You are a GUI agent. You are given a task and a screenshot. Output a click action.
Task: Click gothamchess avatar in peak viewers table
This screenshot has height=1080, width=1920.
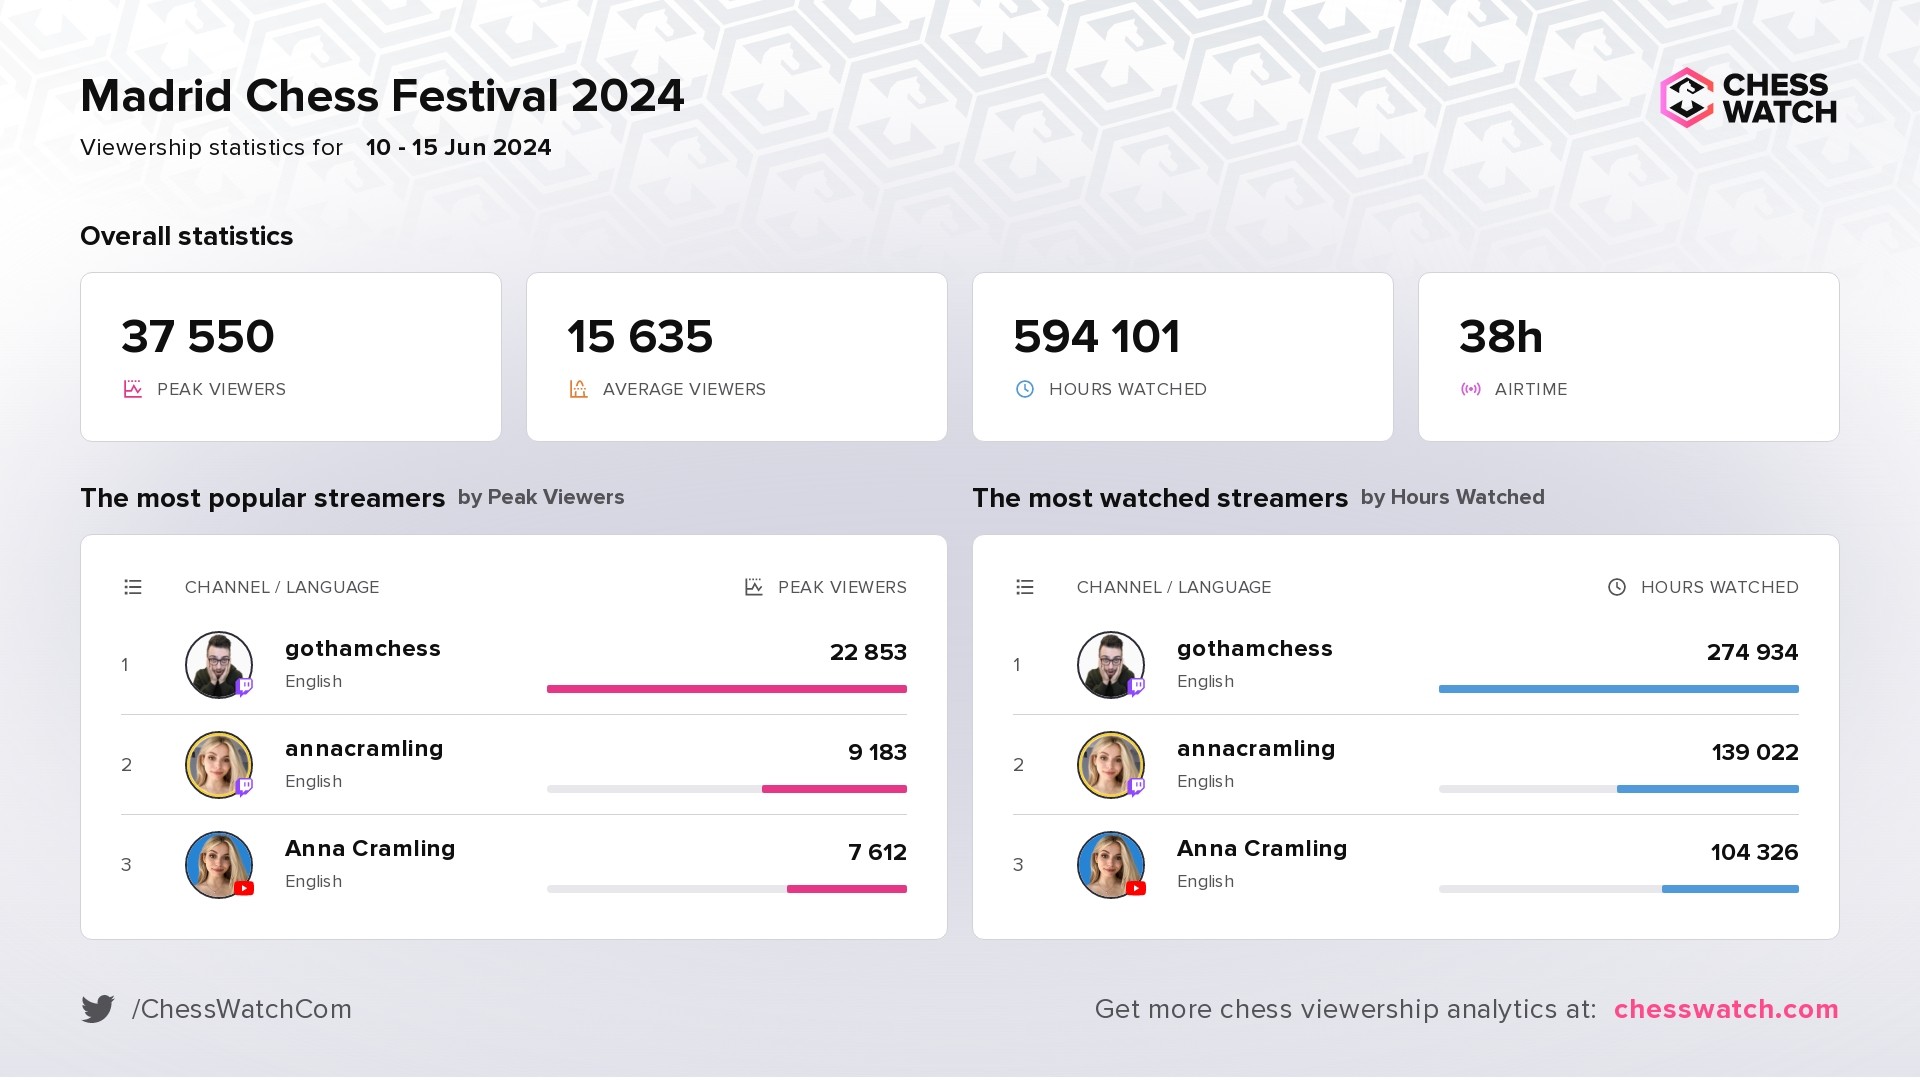[x=219, y=665]
